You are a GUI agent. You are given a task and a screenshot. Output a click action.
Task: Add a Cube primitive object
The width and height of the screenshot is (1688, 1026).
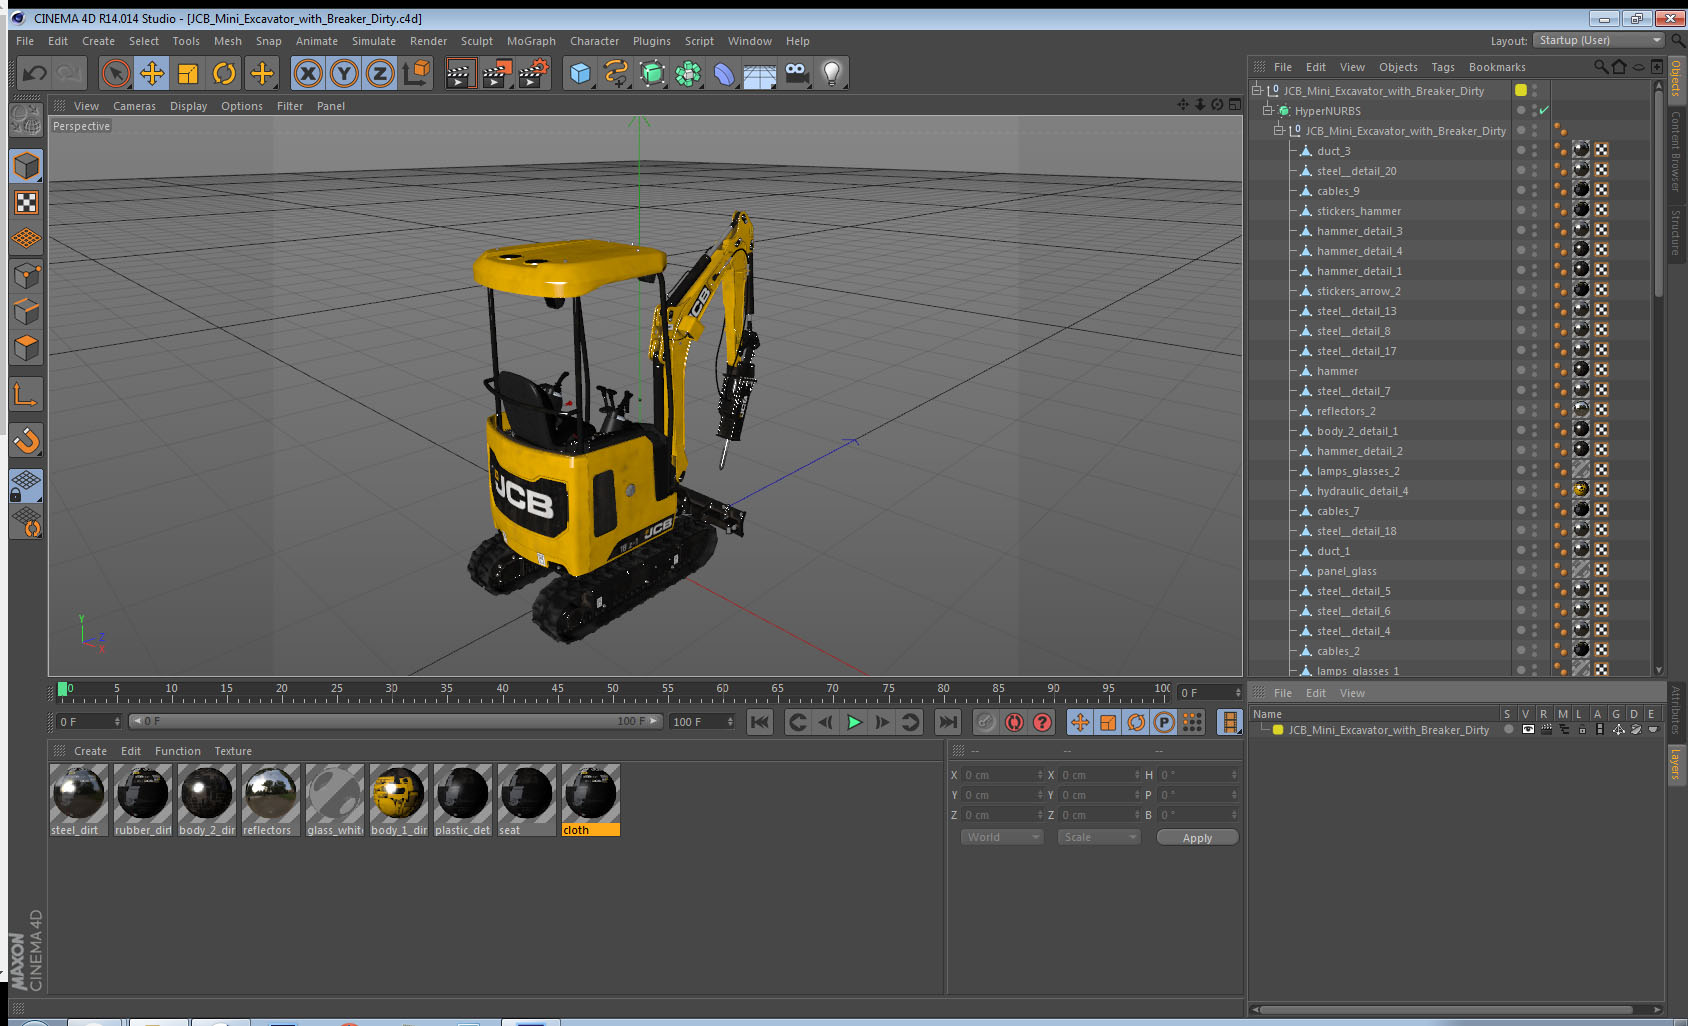580,73
